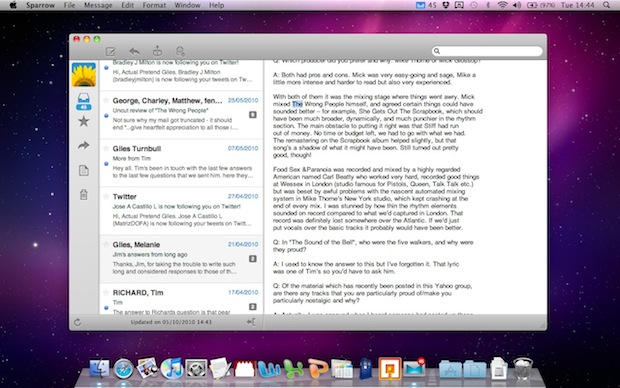Image resolution: width=620 pixels, height=388 pixels.
Task: Star the Twitter Jose A Castillo message
Action: coord(106,196)
